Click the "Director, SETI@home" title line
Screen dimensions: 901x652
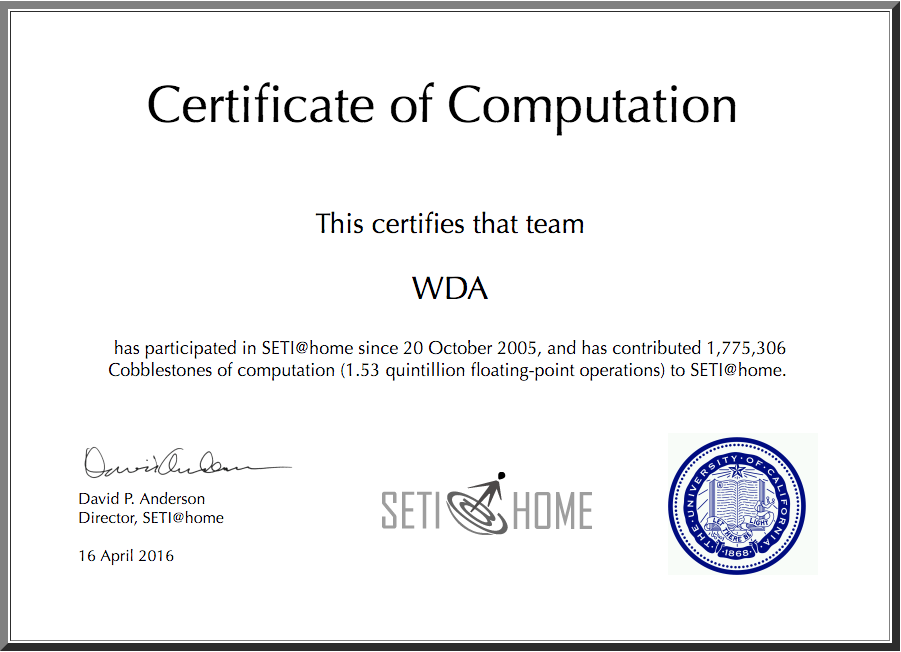[x=151, y=518]
